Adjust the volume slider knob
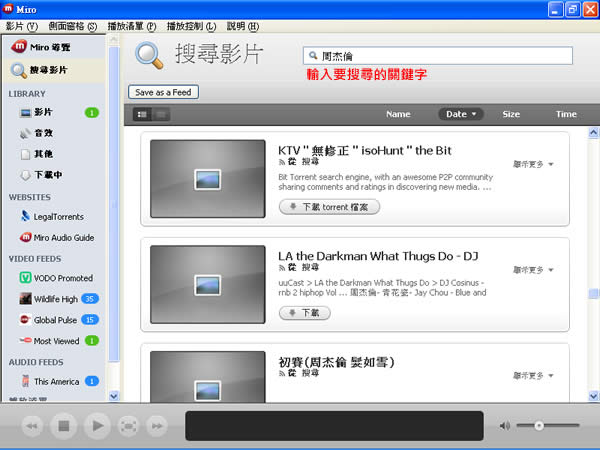600x450 pixels. pyautogui.click(x=539, y=426)
